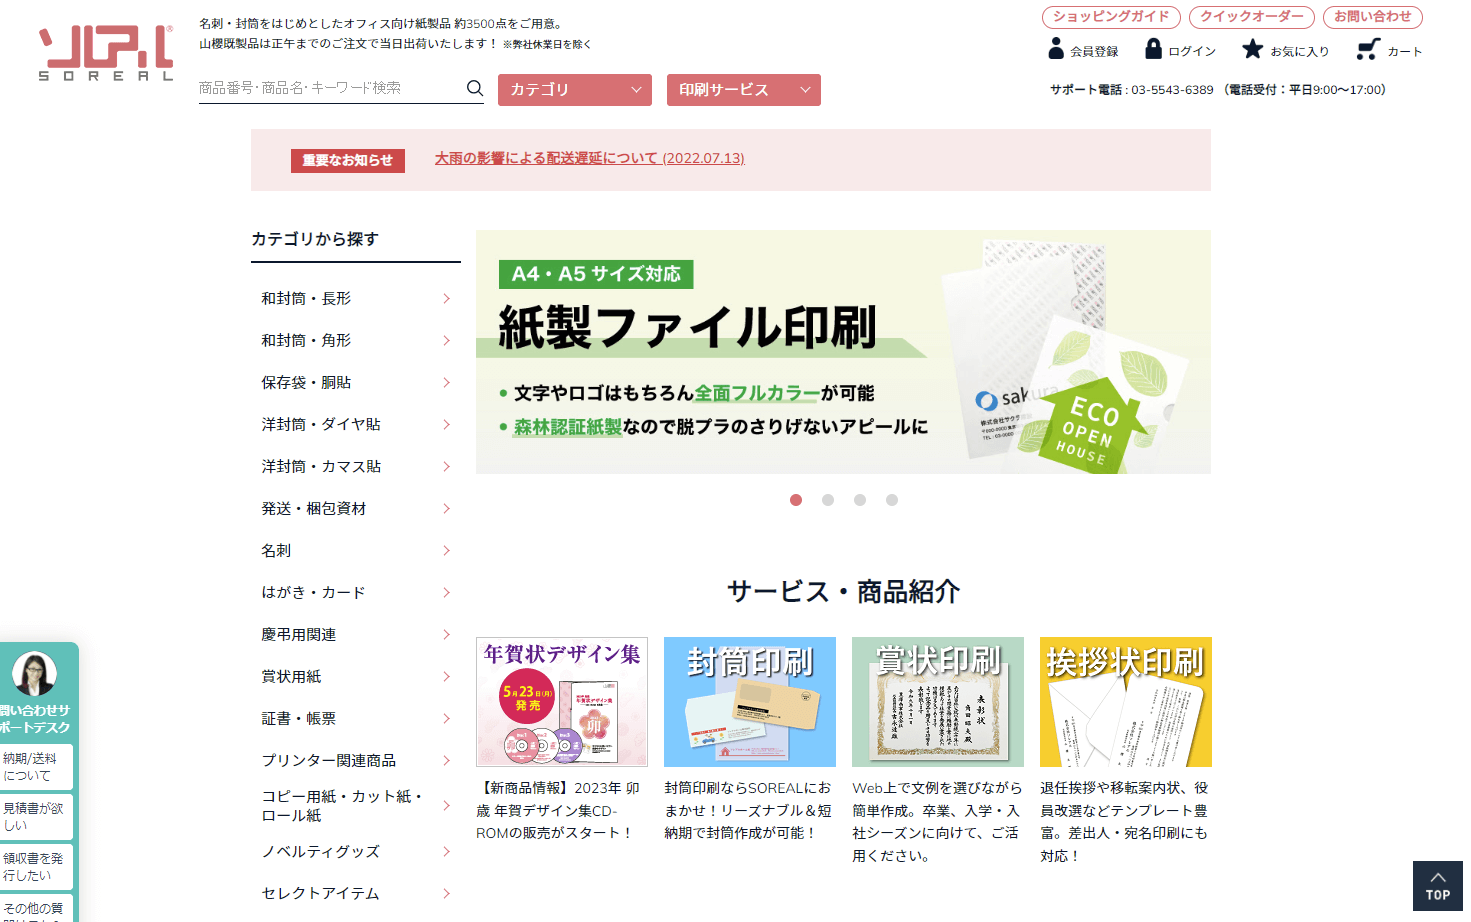
Task: Open the shopping cart icon
Action: (1368, 49)
